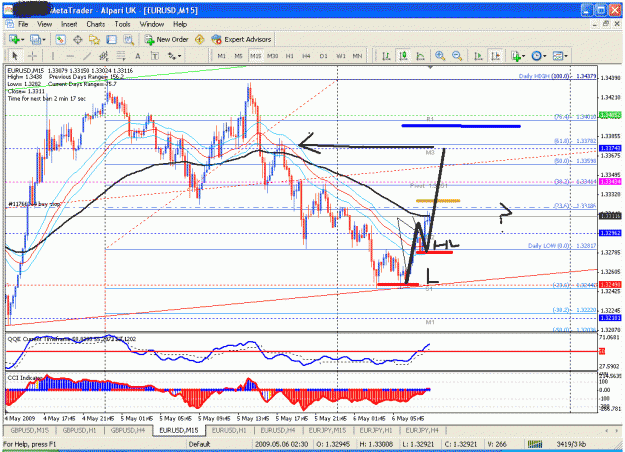Open the Help menu

click(180, 24)
